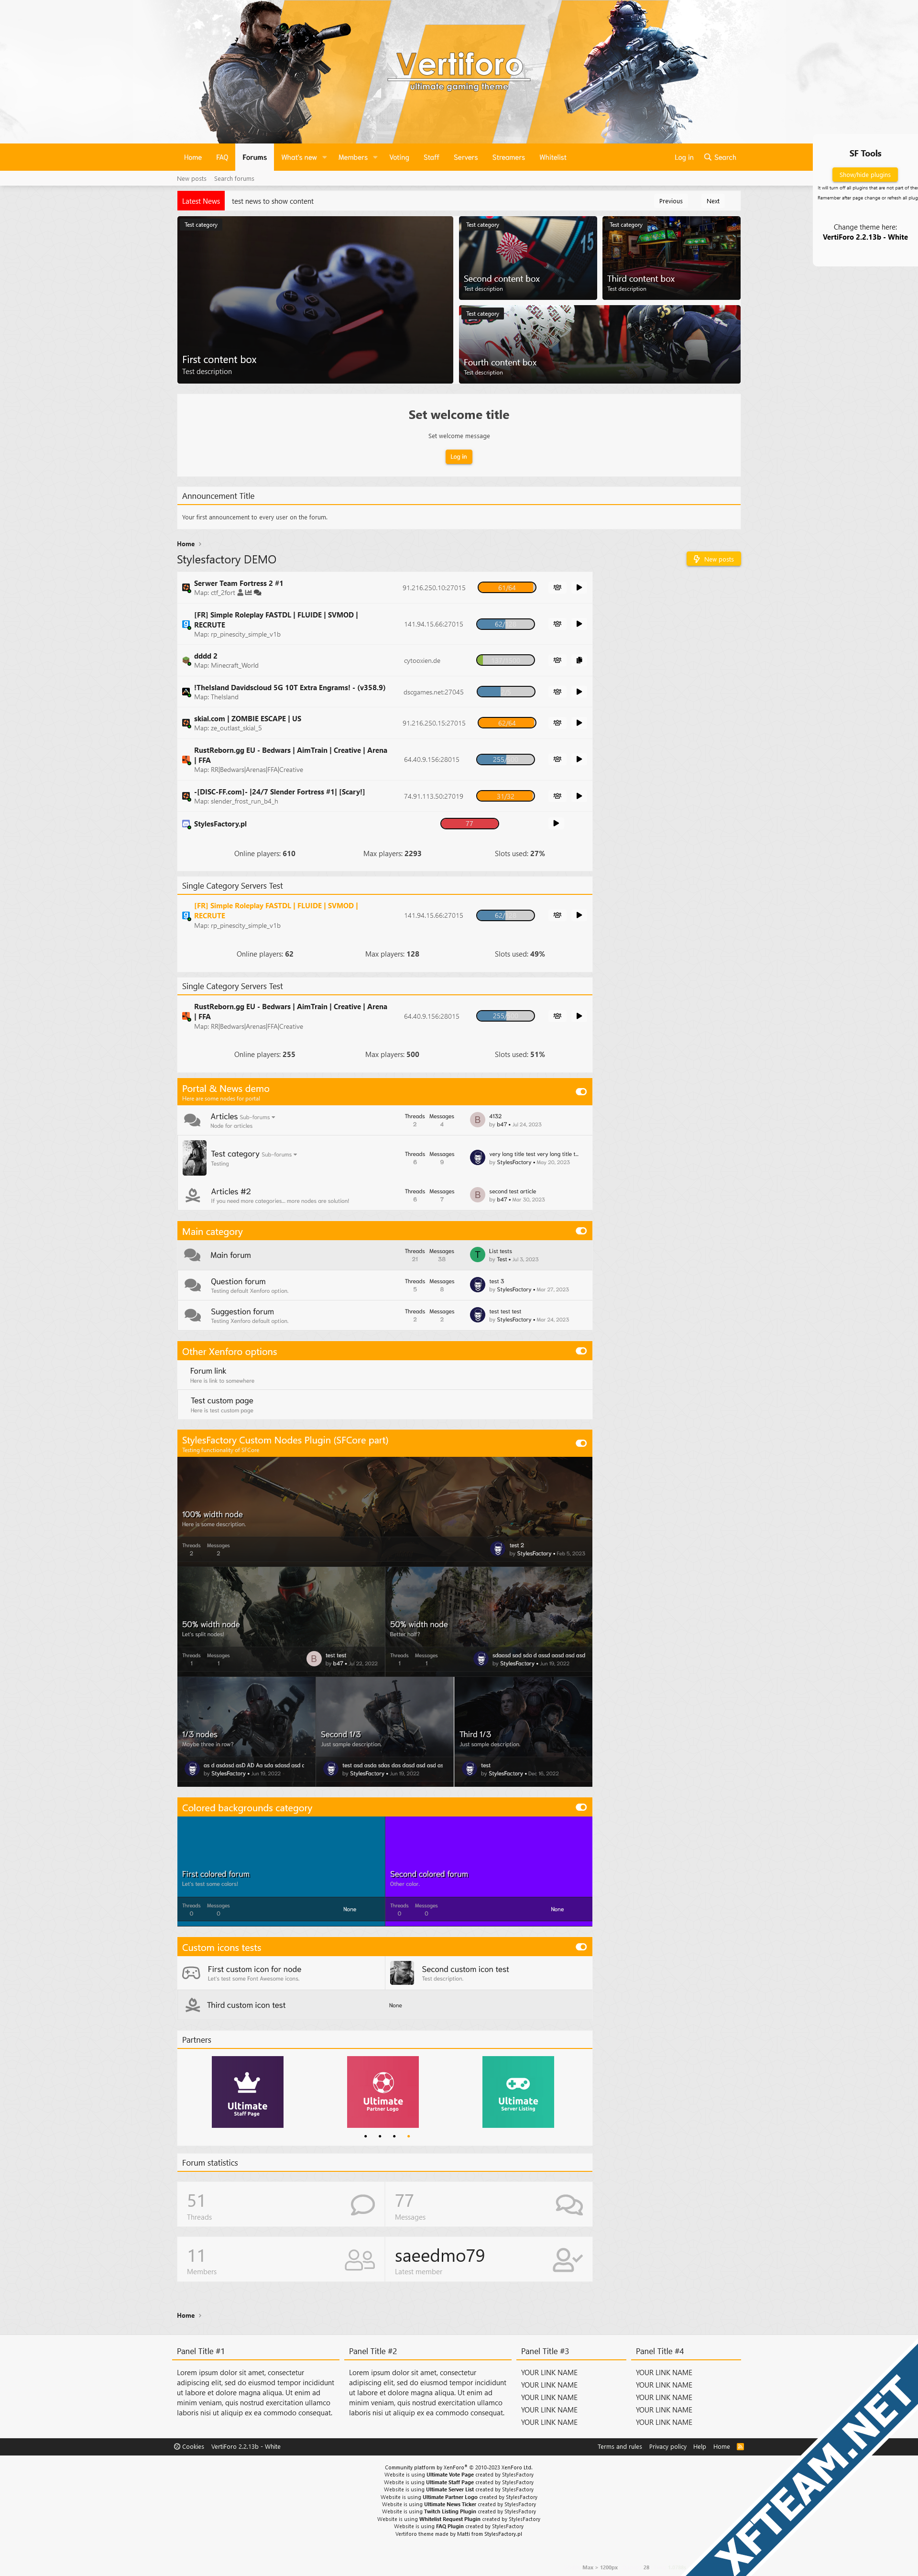Screen dimensions: 918x2576
Task: Copy the dddd 2 server address icon
Action: click(579, 660)
